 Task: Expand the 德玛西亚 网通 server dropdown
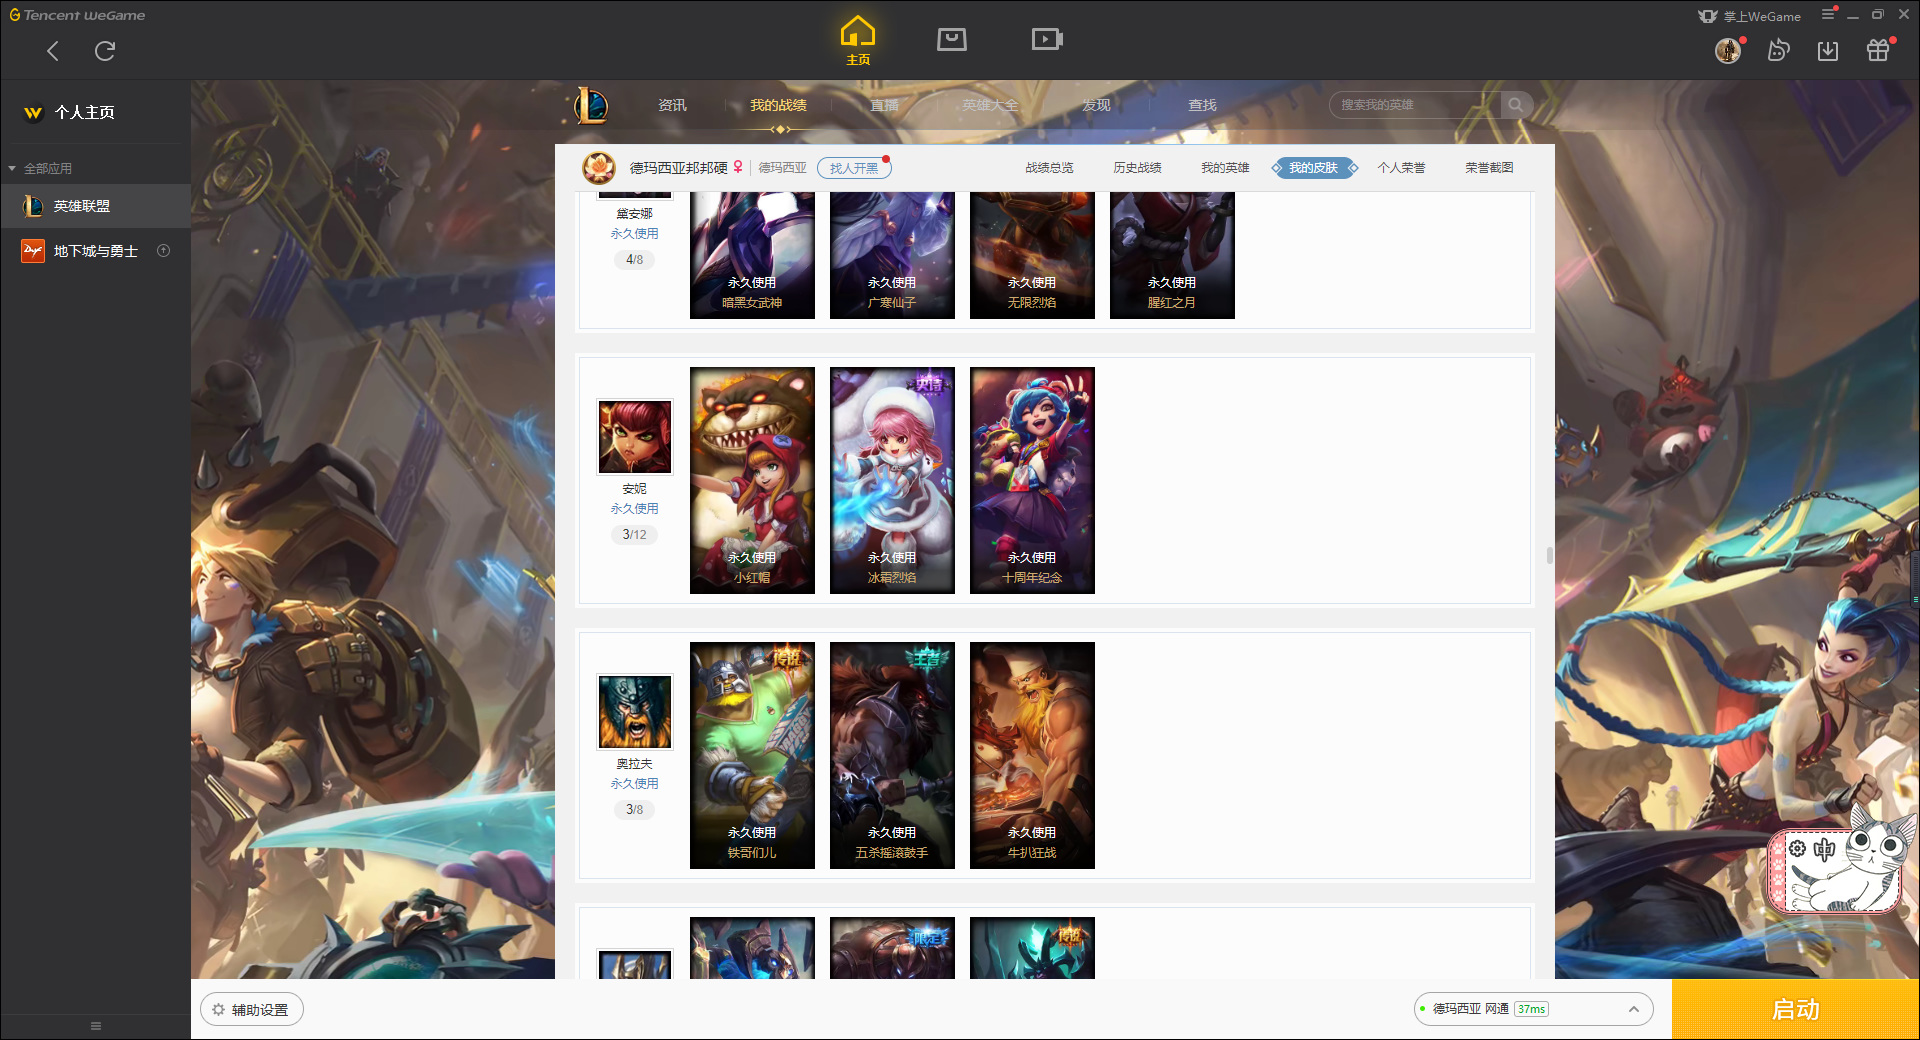point(1533,1009)
